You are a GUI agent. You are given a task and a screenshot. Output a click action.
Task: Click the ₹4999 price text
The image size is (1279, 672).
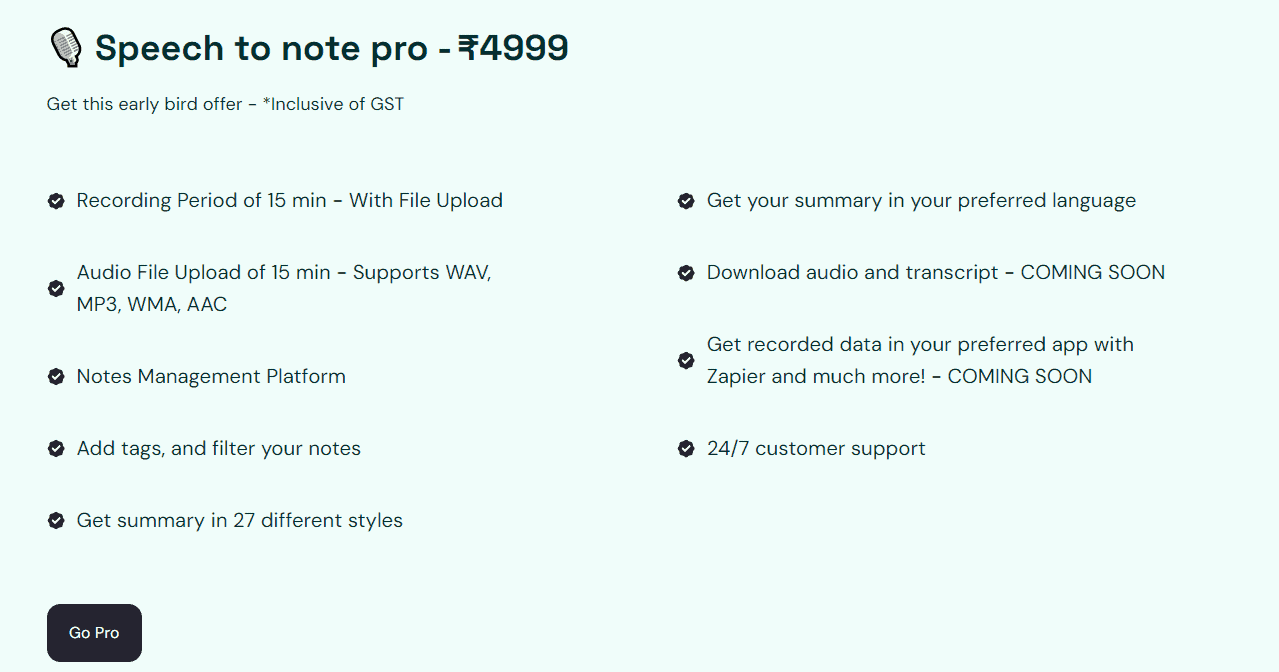click(512, 47)
